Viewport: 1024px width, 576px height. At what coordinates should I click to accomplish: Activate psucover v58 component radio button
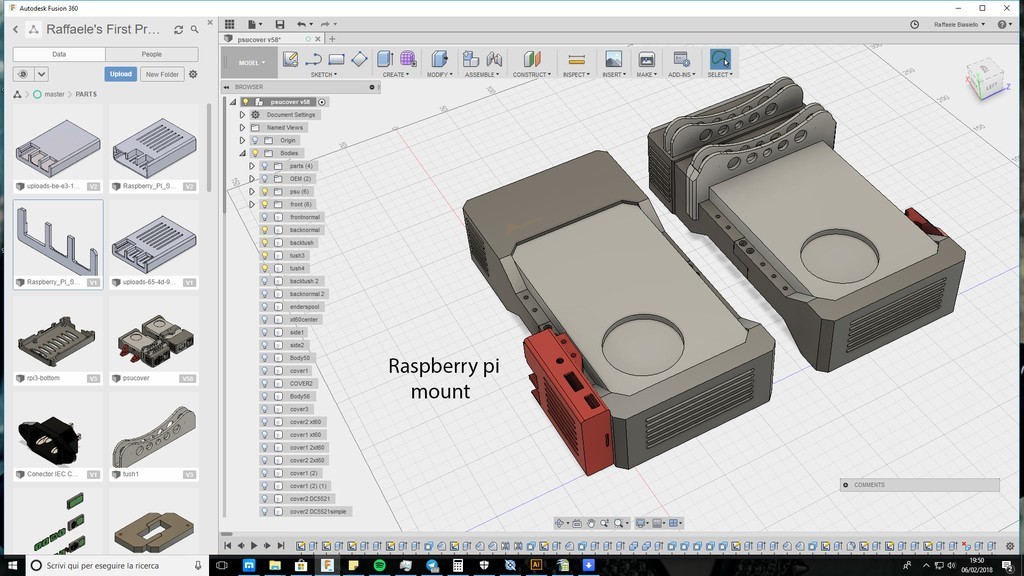point(322,102)
